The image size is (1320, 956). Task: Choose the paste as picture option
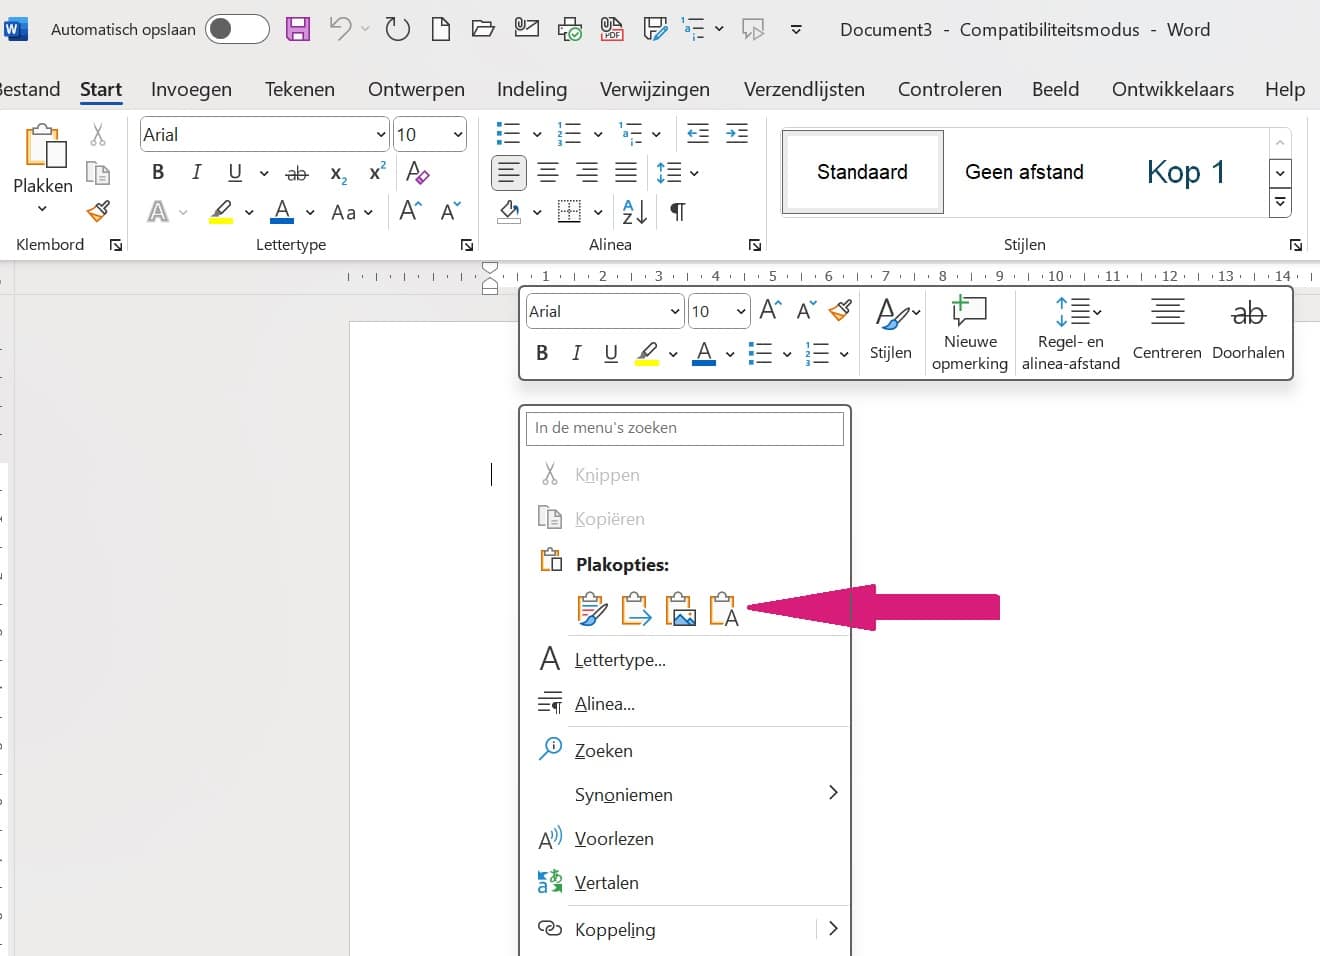[680, 609]
